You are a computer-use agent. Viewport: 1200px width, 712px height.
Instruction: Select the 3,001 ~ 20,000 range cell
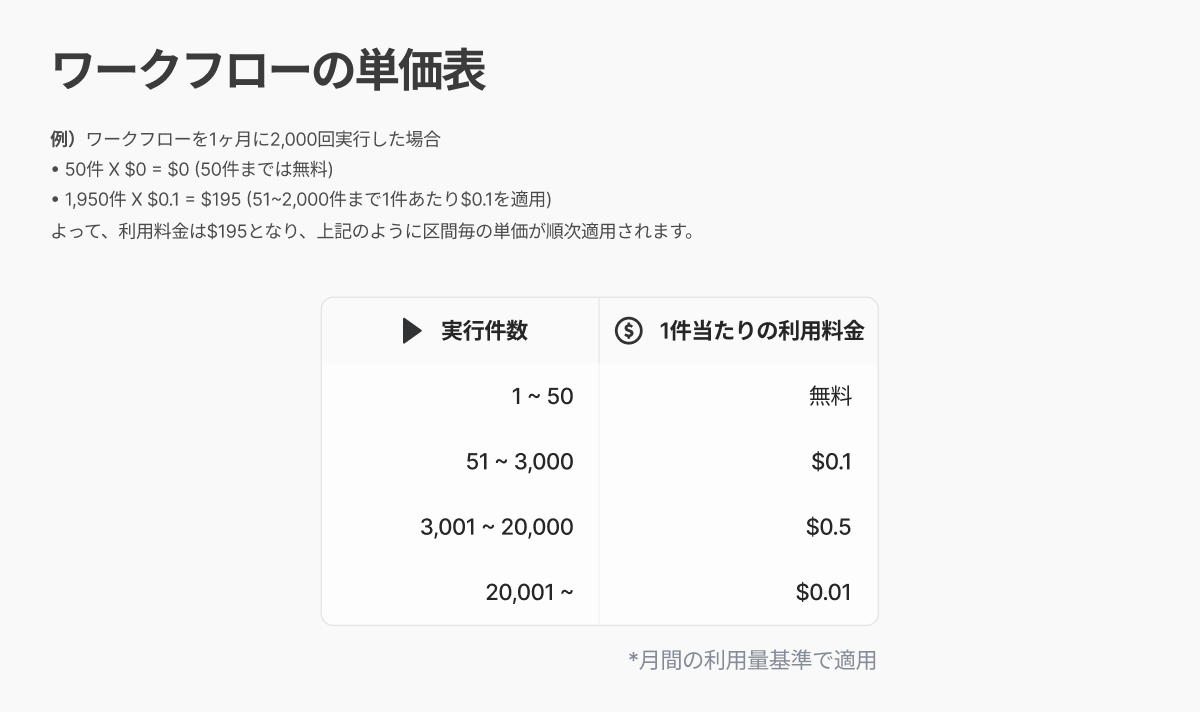pyautogui.click(x=497, y=527)
